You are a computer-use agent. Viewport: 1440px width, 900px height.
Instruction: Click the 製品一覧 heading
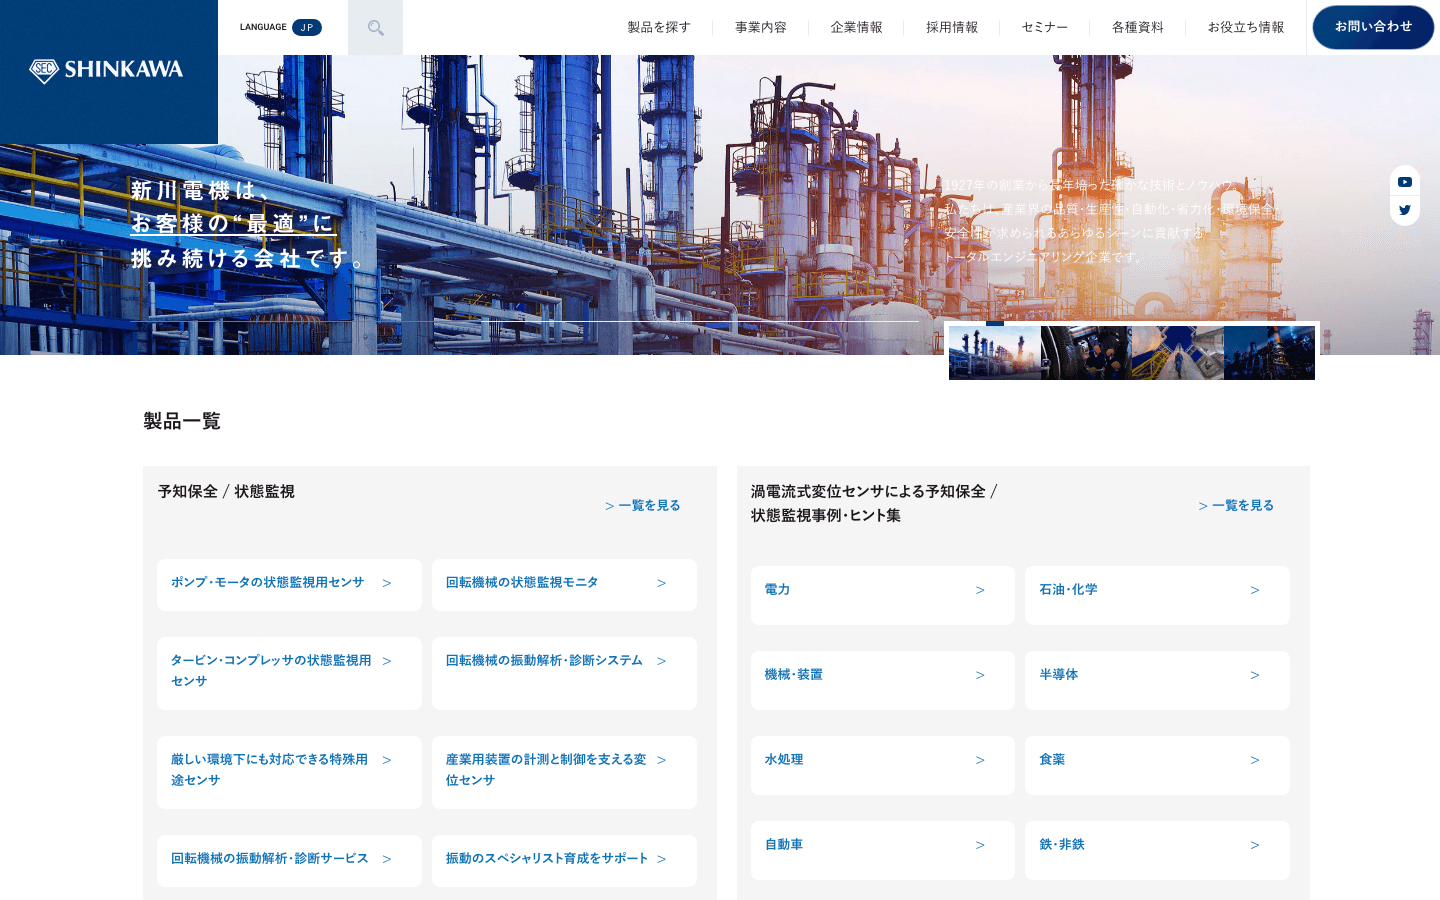point(182,421)
